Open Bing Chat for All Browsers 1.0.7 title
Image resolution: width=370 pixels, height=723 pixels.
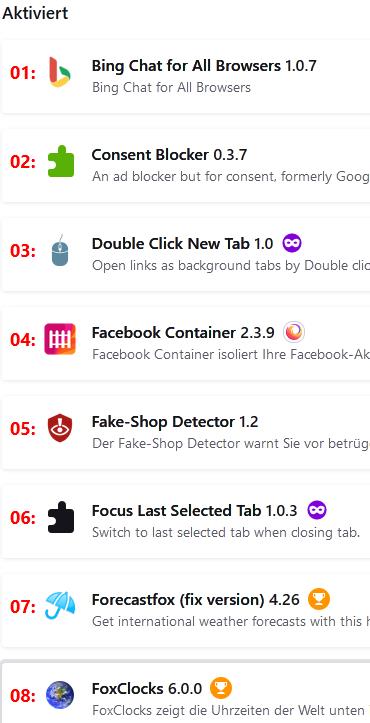(204, 65)
